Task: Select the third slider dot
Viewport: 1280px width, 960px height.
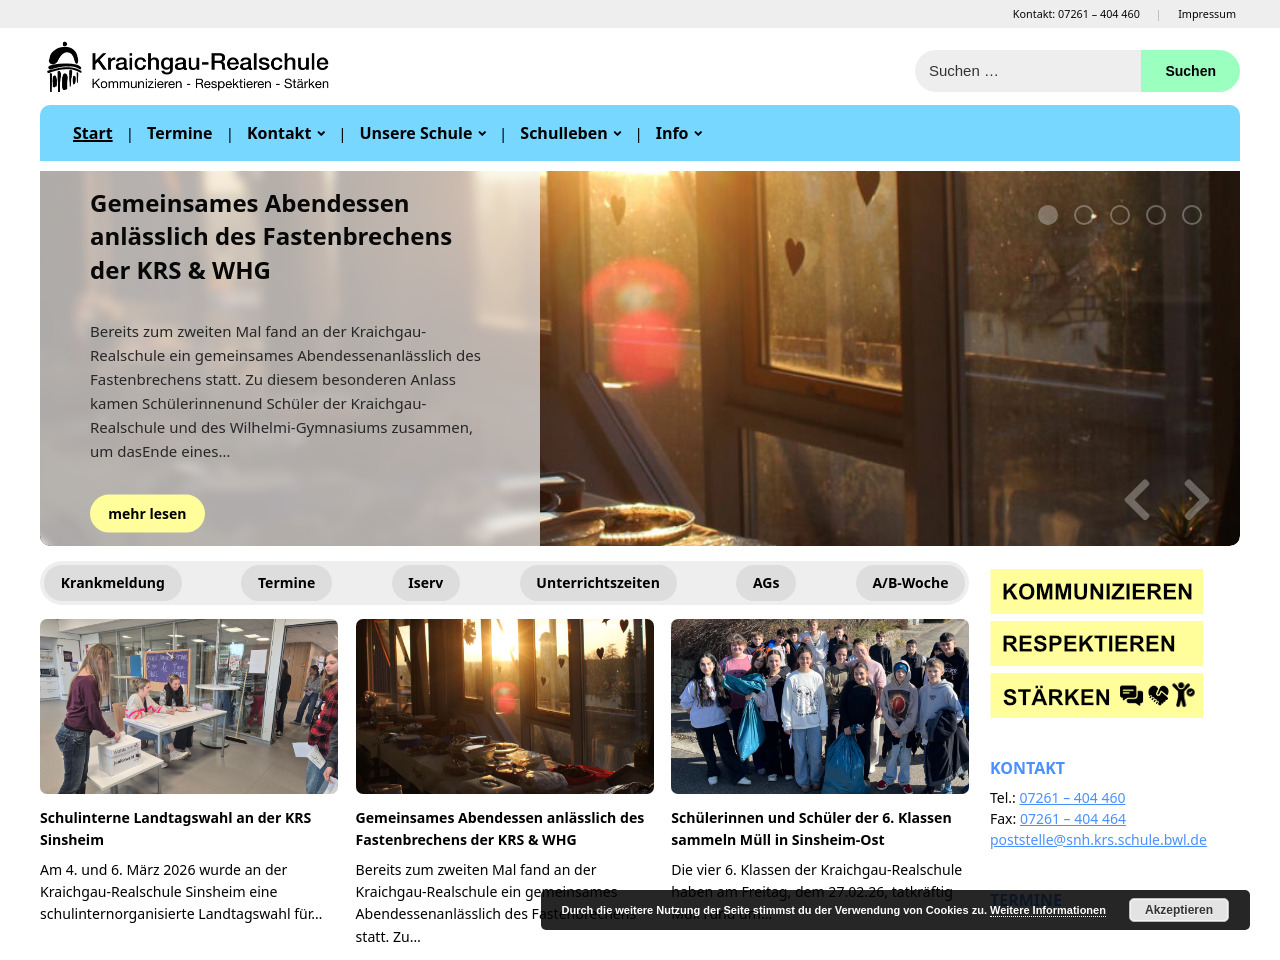Action: [x=1120, y=215]
